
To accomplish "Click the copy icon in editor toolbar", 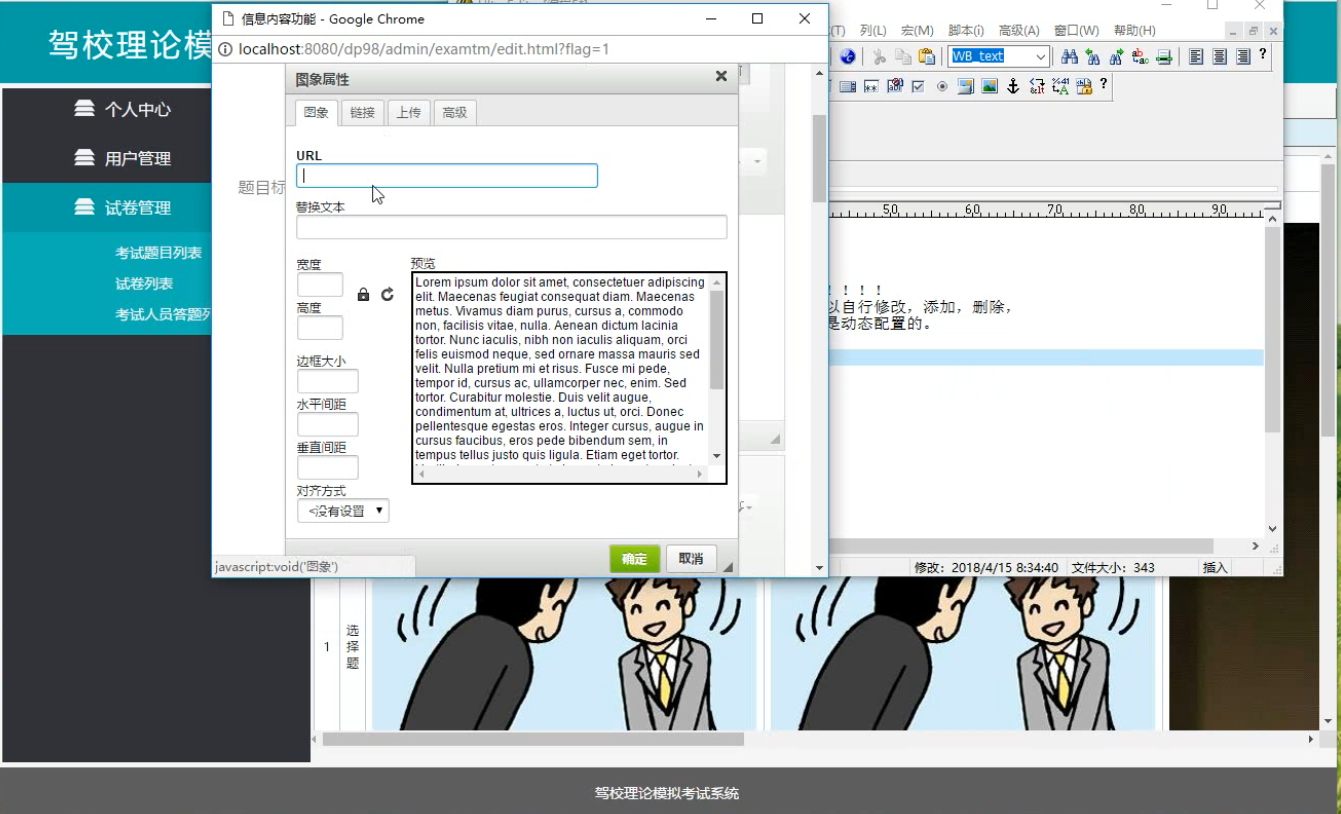I will tap(904, 57).
